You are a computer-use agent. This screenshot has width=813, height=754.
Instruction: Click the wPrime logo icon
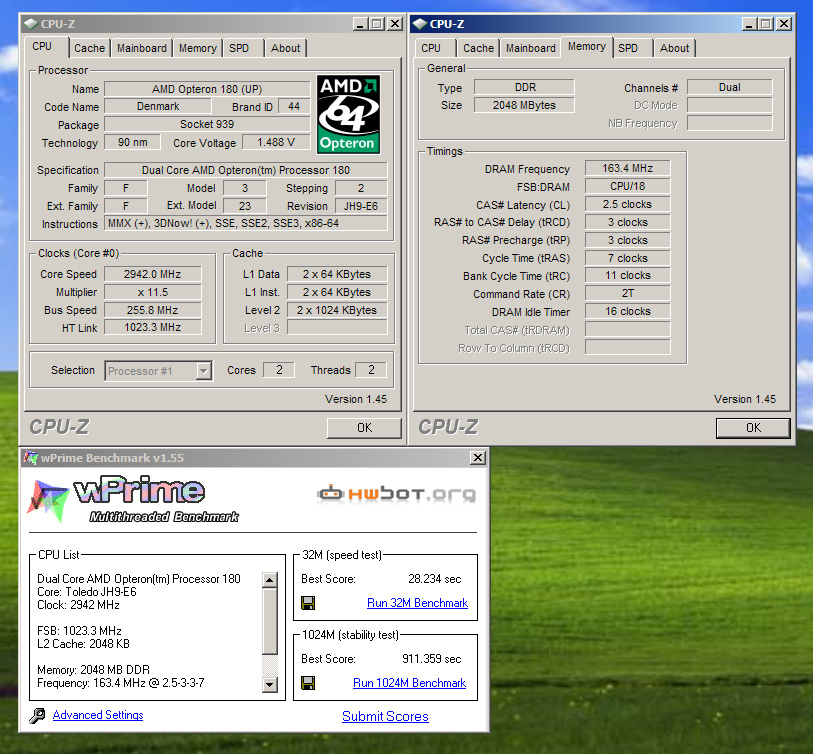pos(48,500)
